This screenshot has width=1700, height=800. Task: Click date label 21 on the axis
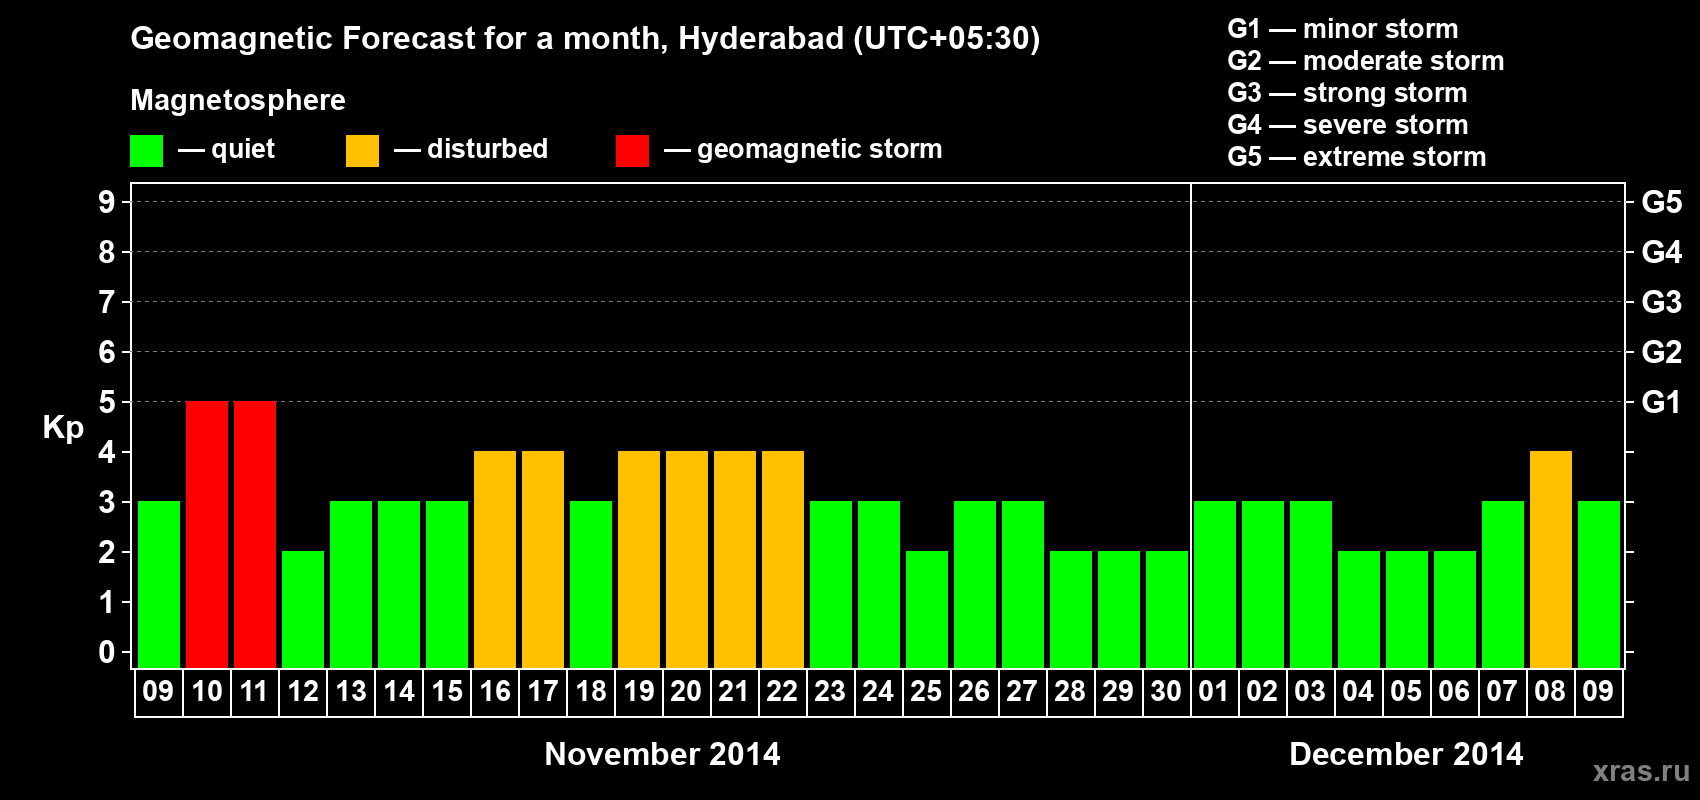click(734, 692)
